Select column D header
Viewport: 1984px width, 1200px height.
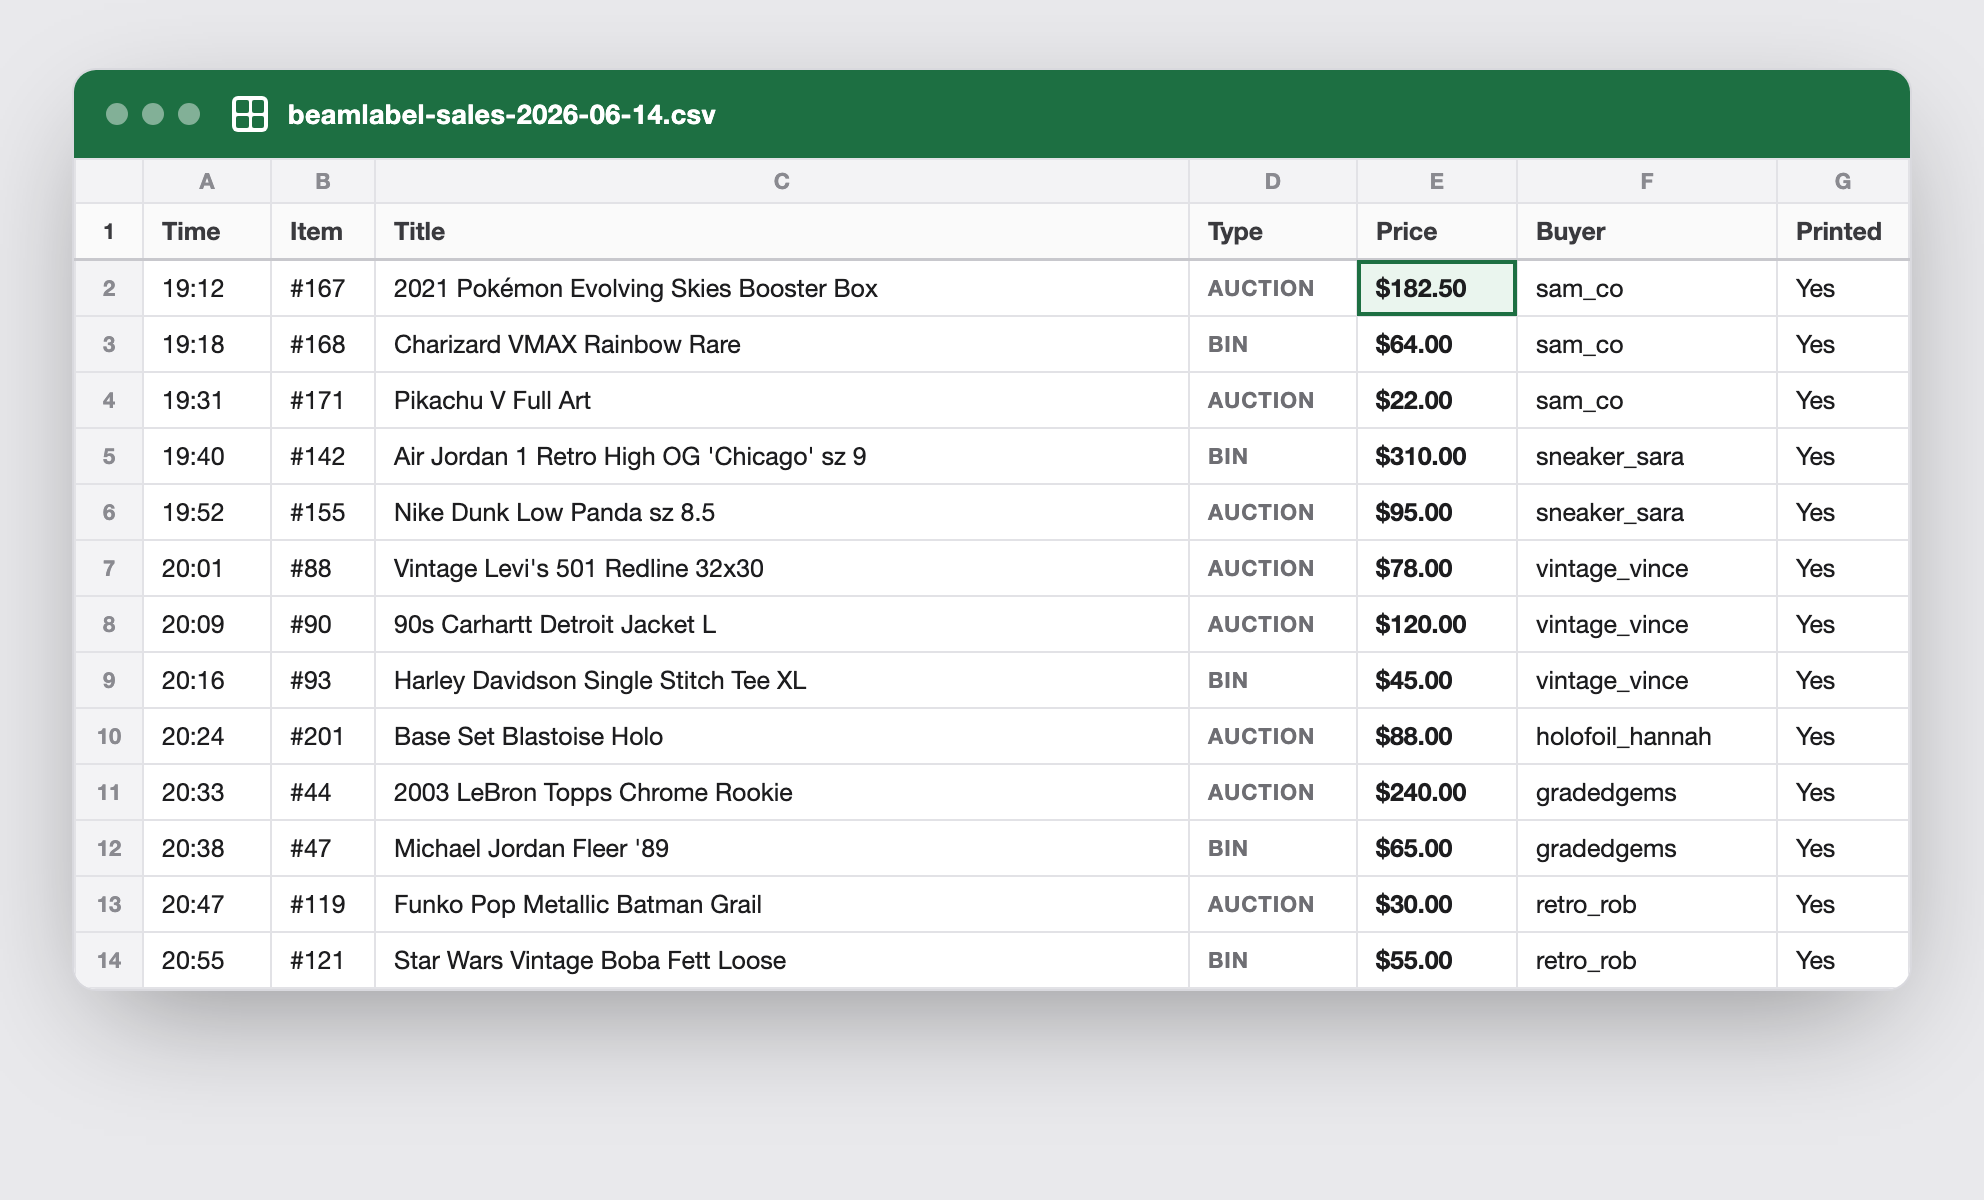point(1273,181)
